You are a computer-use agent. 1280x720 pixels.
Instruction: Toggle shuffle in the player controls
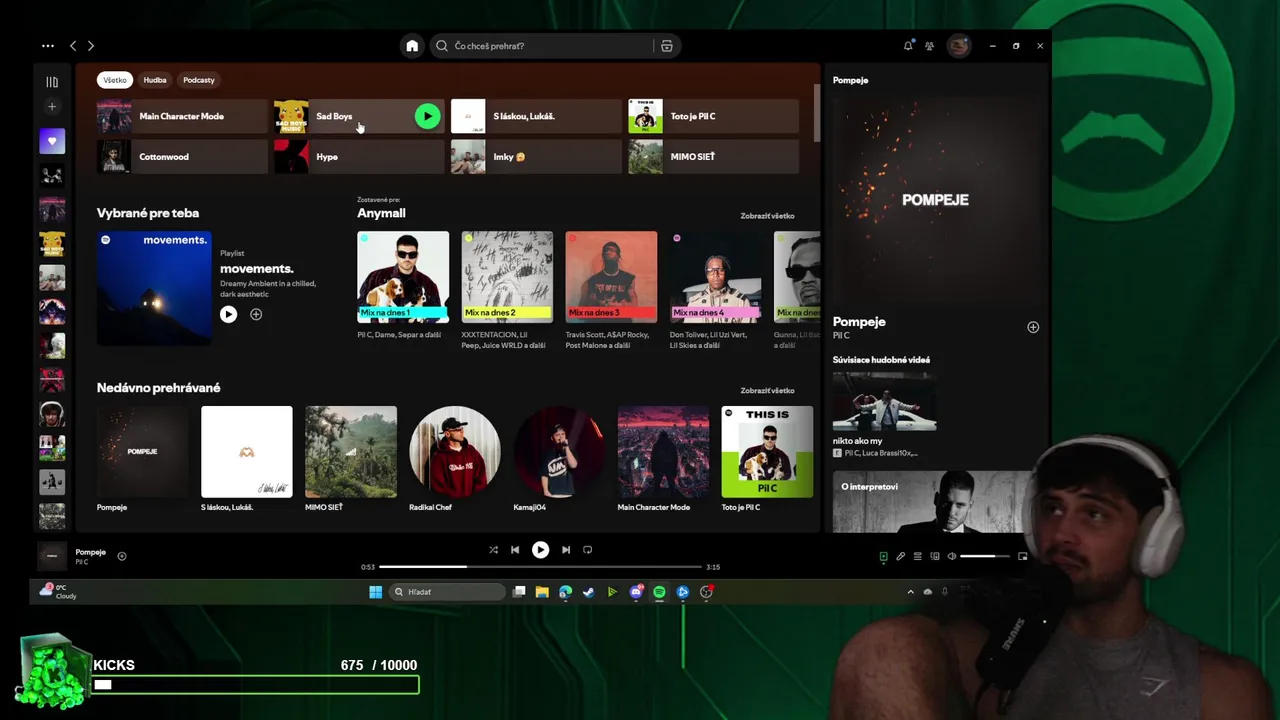[493, 550]
